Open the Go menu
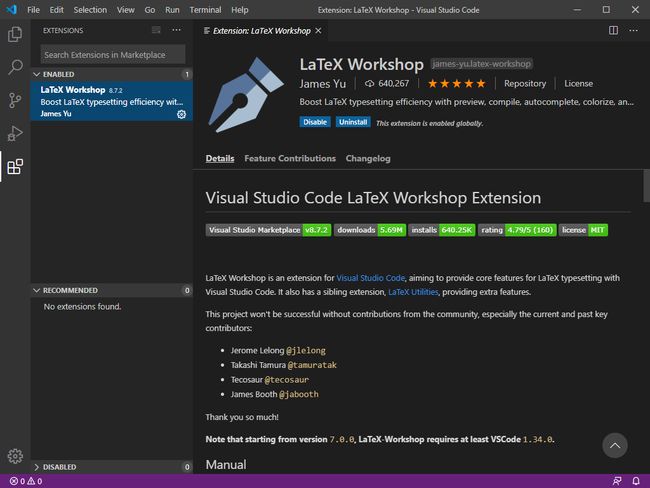Screen dimensions: 650x488 (150, 10)
